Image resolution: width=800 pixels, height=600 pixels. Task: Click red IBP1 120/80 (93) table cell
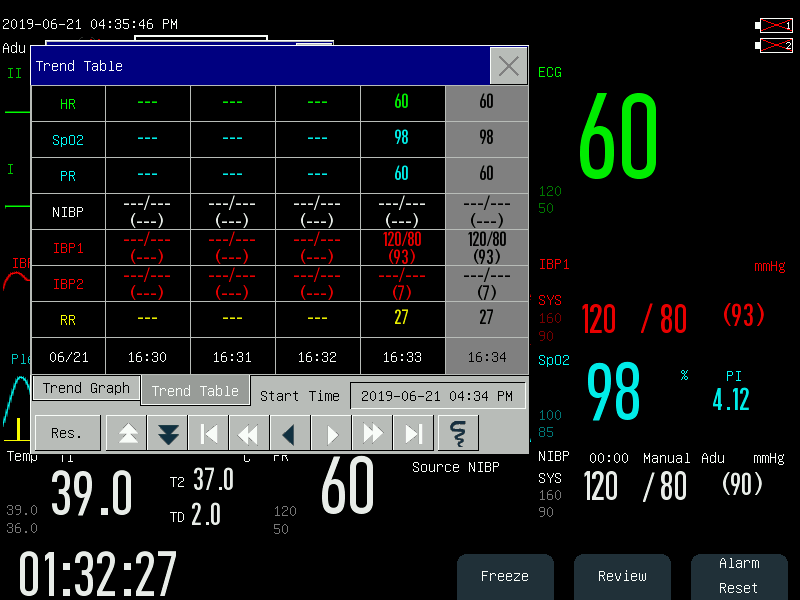click(403, 248)
